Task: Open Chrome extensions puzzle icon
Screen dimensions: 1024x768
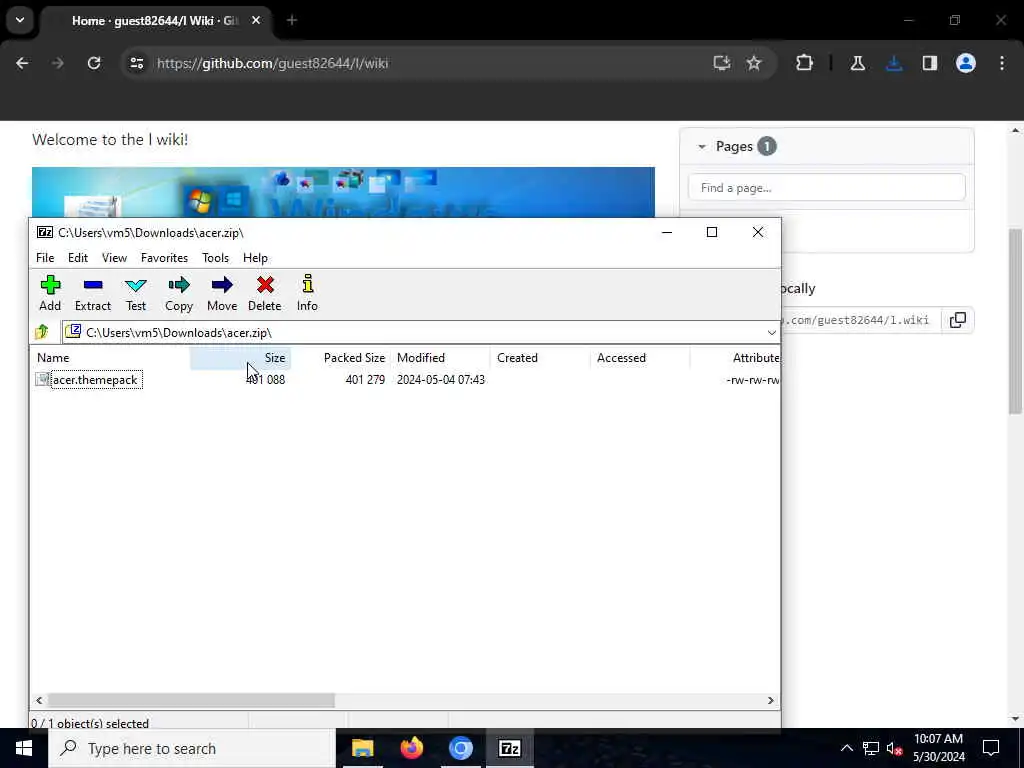Action: [805, 63]
